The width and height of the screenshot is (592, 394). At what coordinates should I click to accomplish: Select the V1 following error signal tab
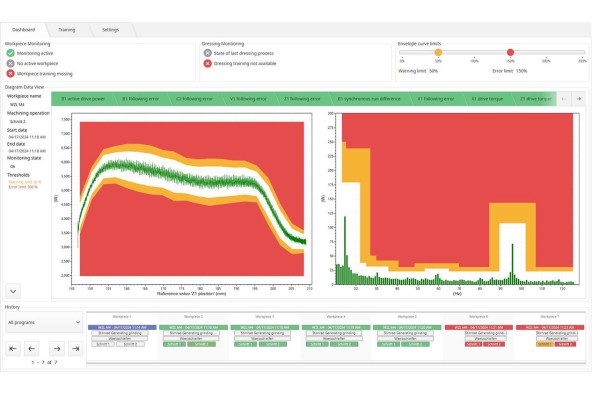tap(248, 99)
